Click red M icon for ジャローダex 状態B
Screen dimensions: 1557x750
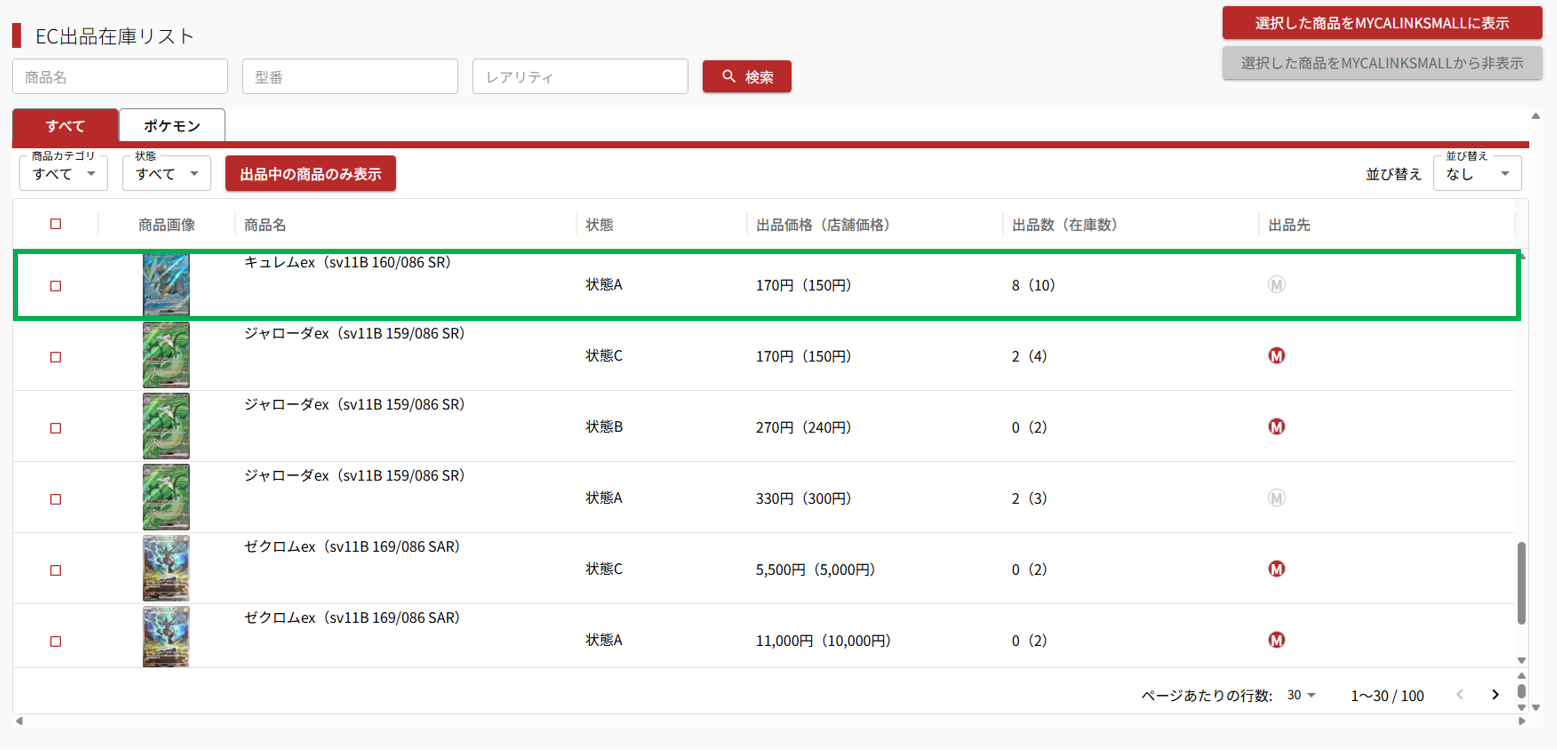(x=1276, y=427)
